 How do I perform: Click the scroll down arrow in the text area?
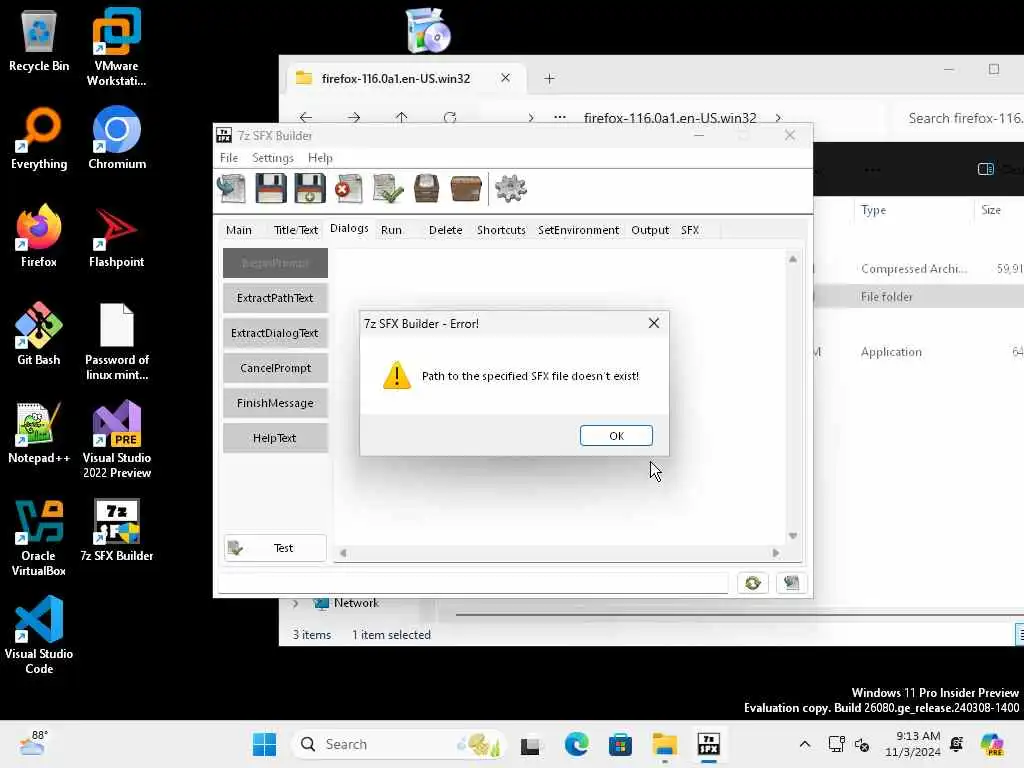[793, 536]
